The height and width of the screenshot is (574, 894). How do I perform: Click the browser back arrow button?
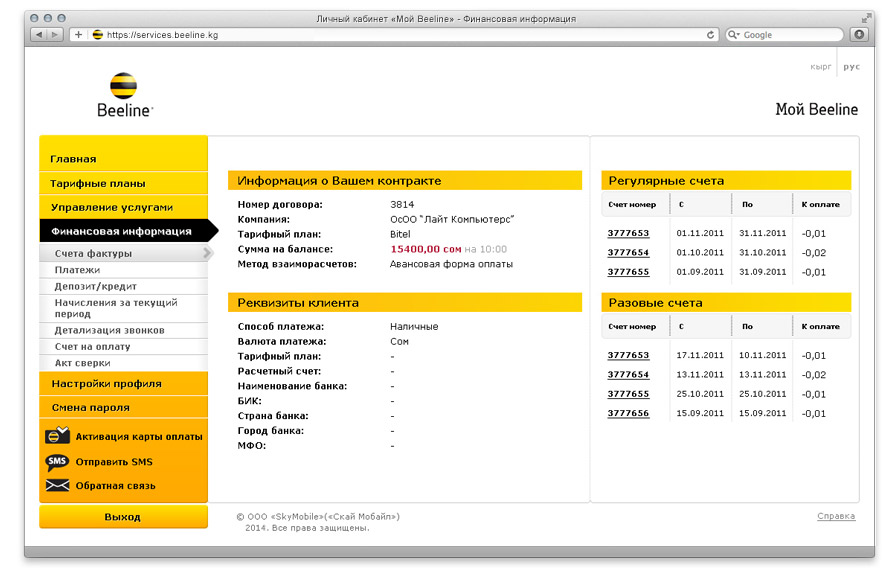[39, 35]
